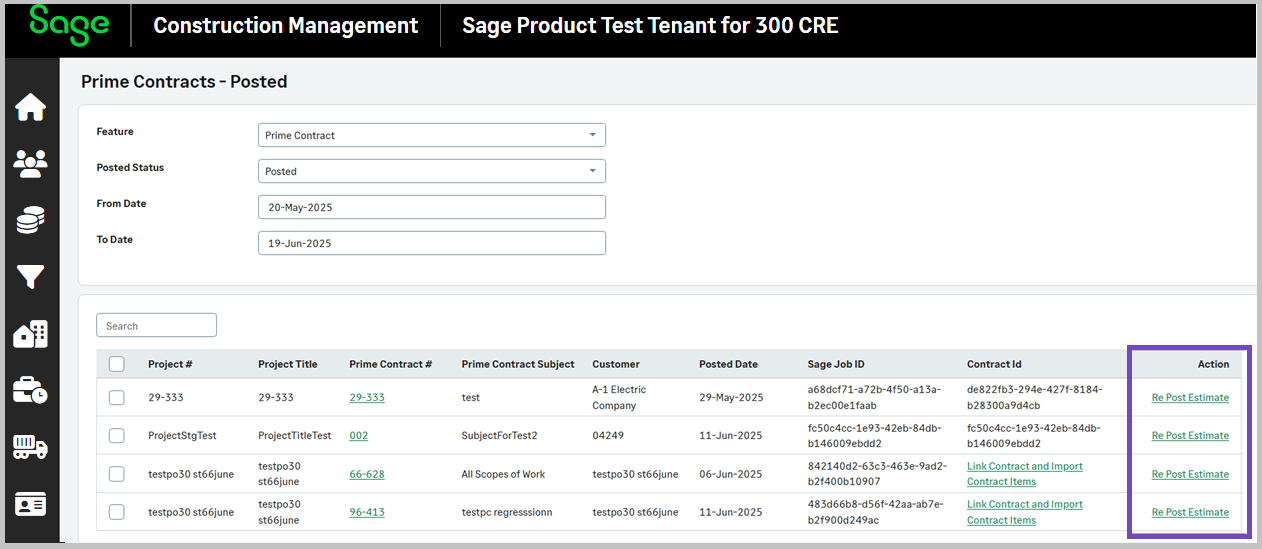Click Sage Product Test Tenant for 300 CRE

(650, 25)
